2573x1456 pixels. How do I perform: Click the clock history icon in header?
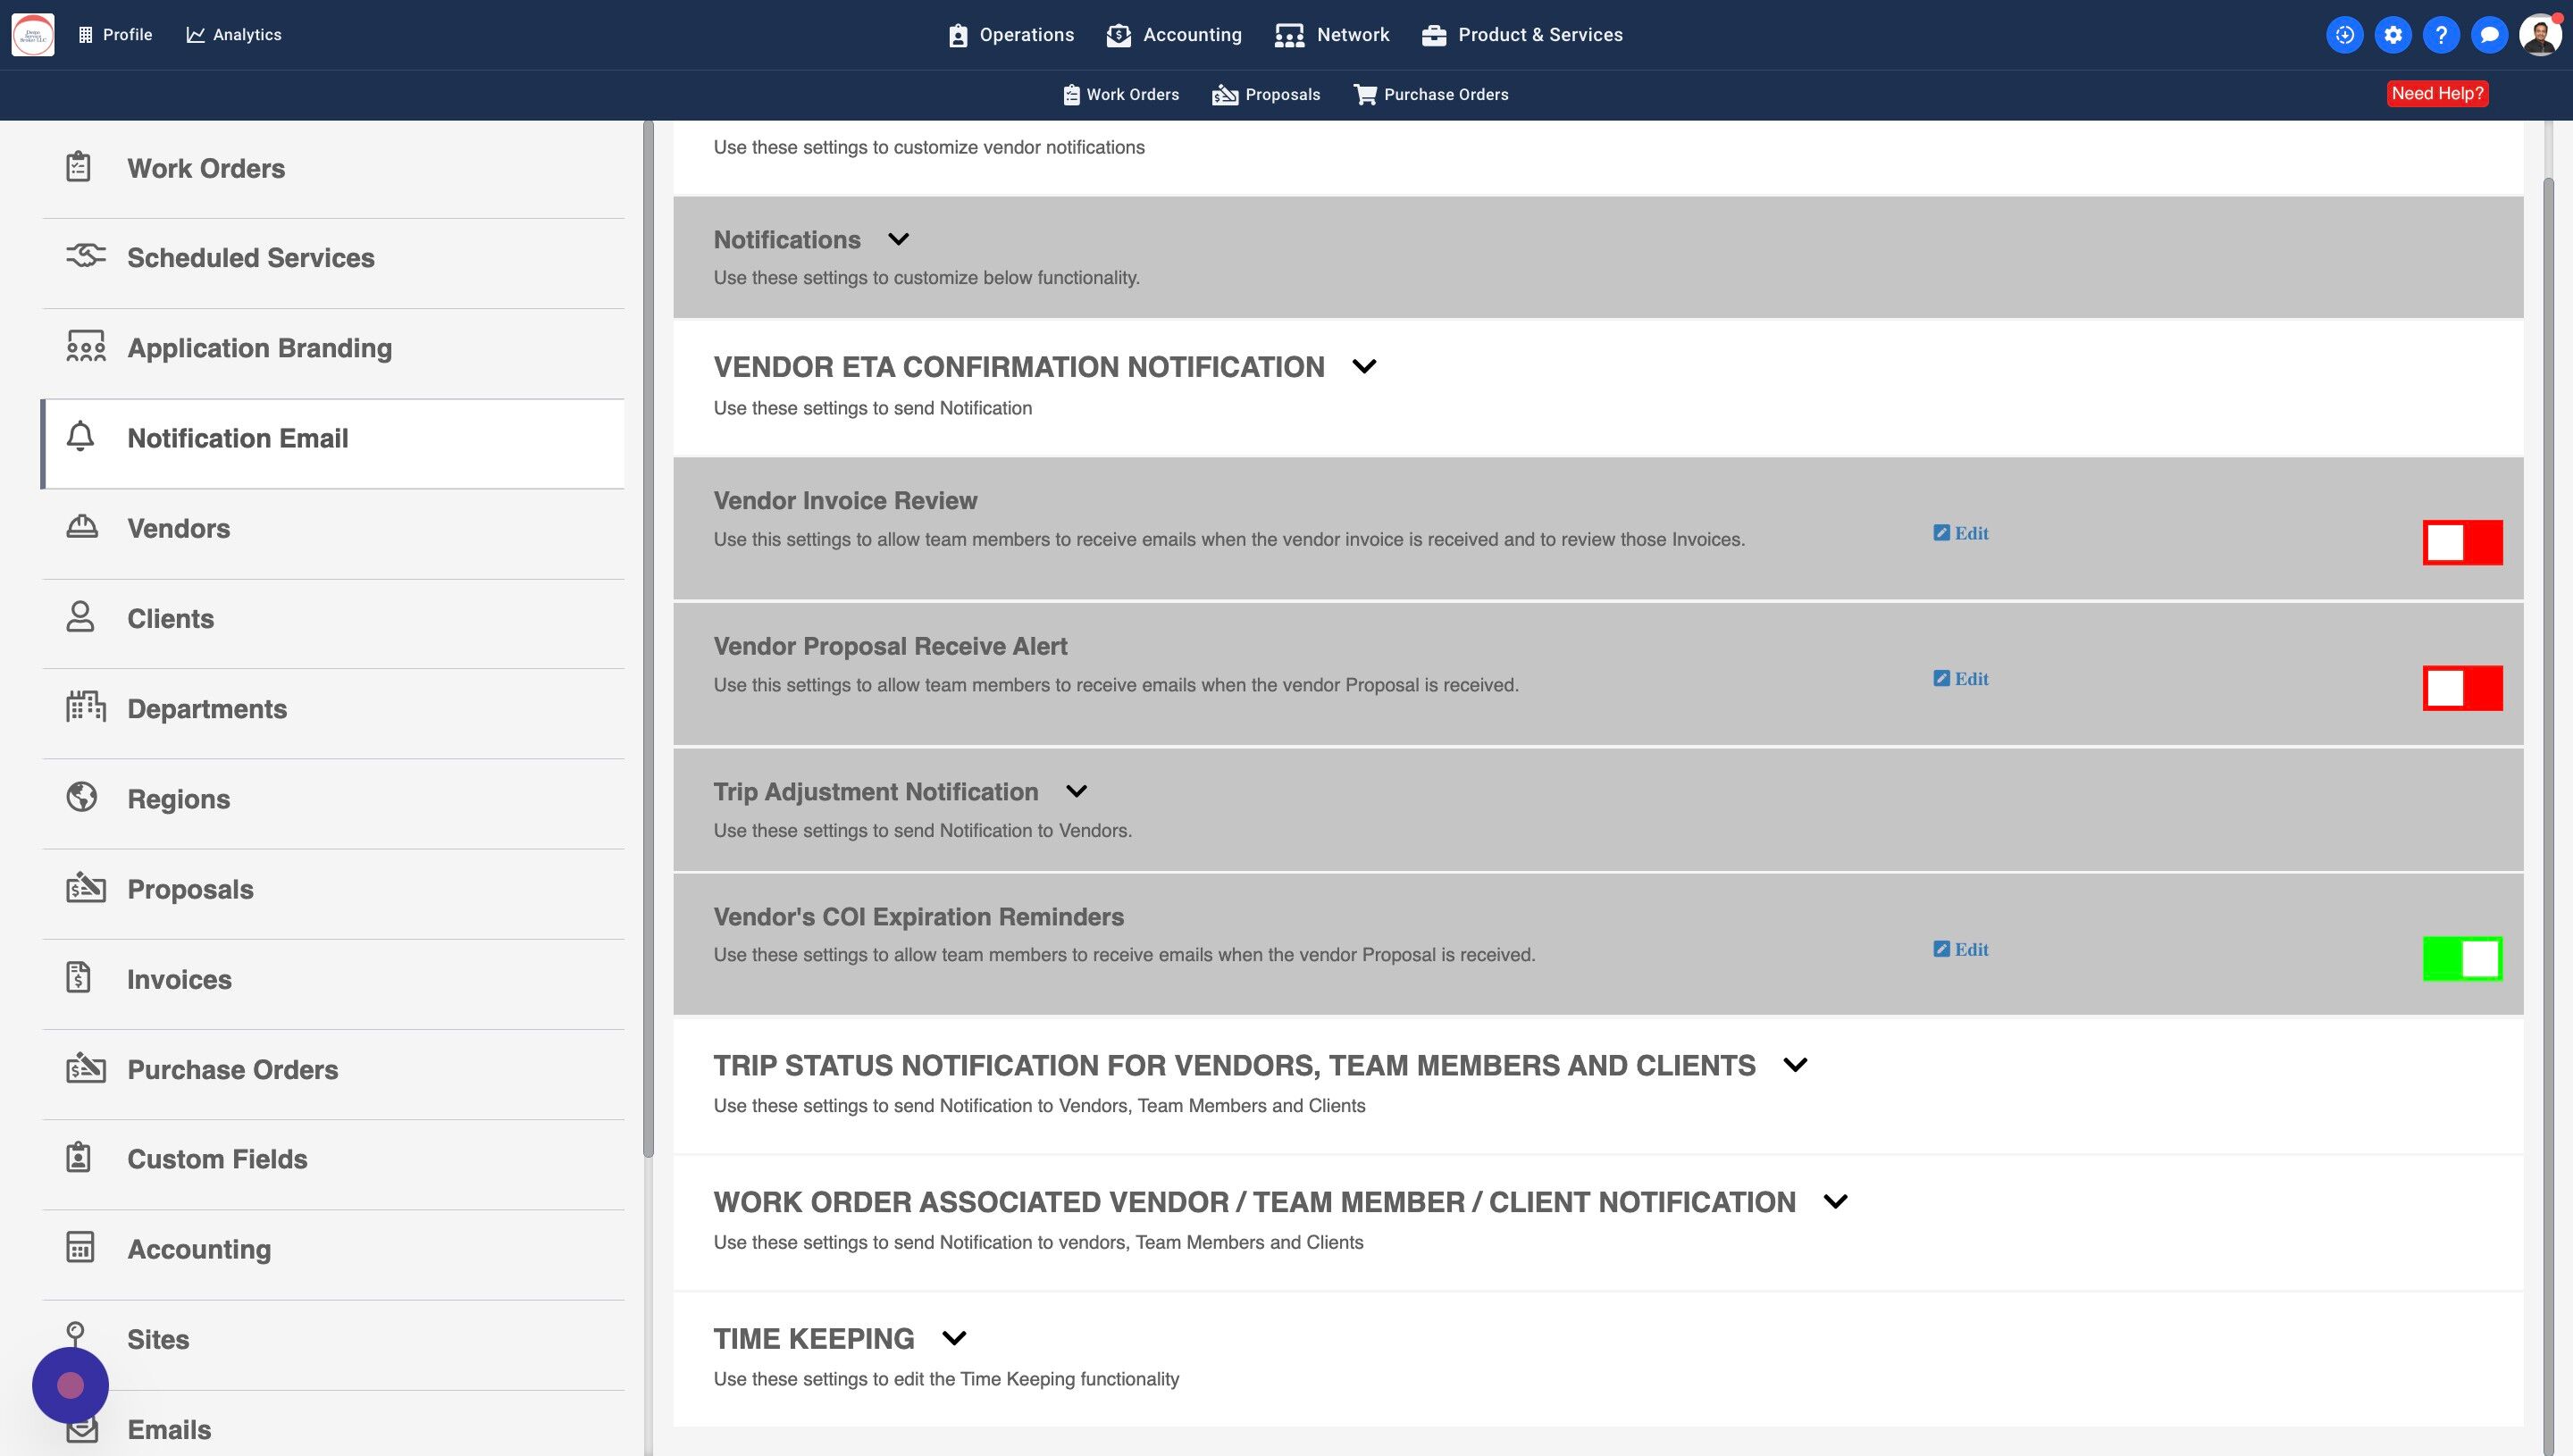pyautogui.click(x=2344, y=35)
